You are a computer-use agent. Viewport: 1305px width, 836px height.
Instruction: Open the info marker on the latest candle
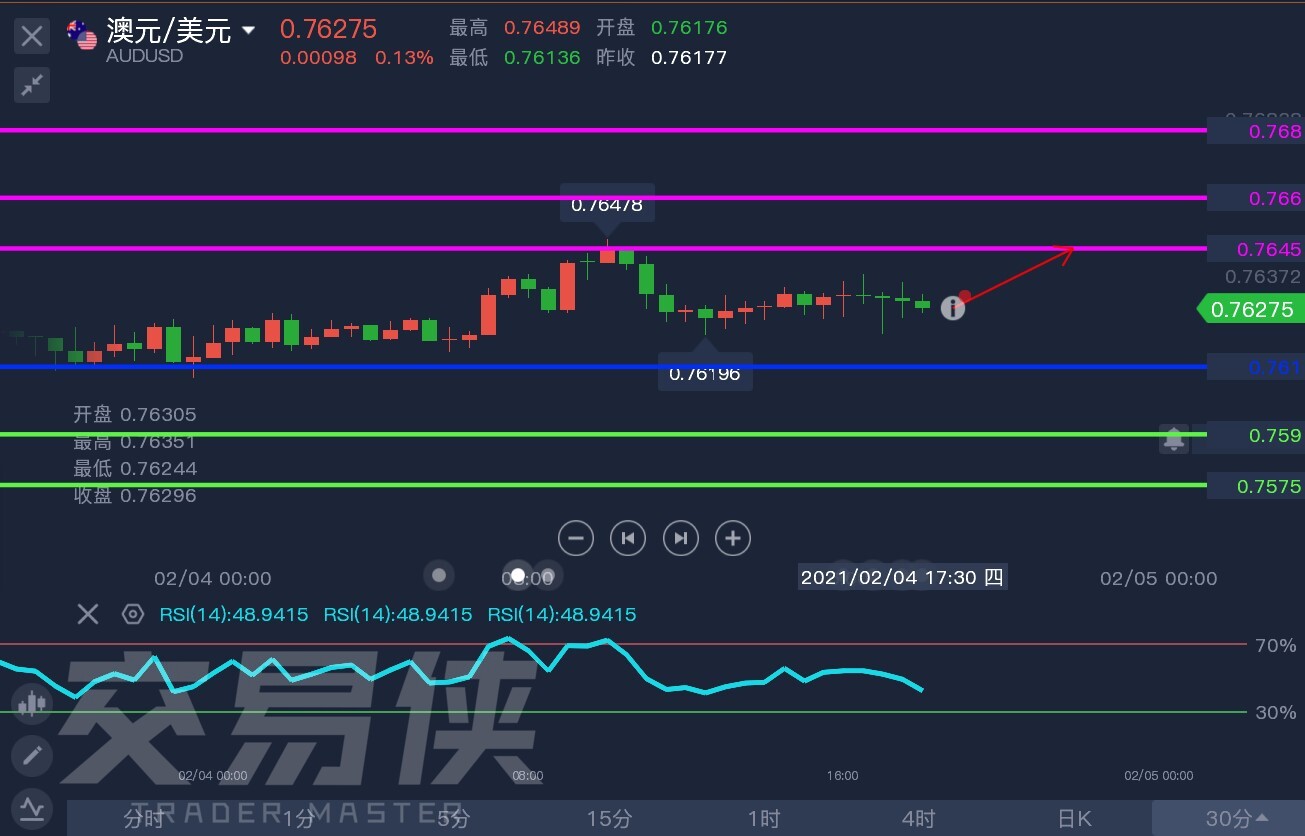953,308
